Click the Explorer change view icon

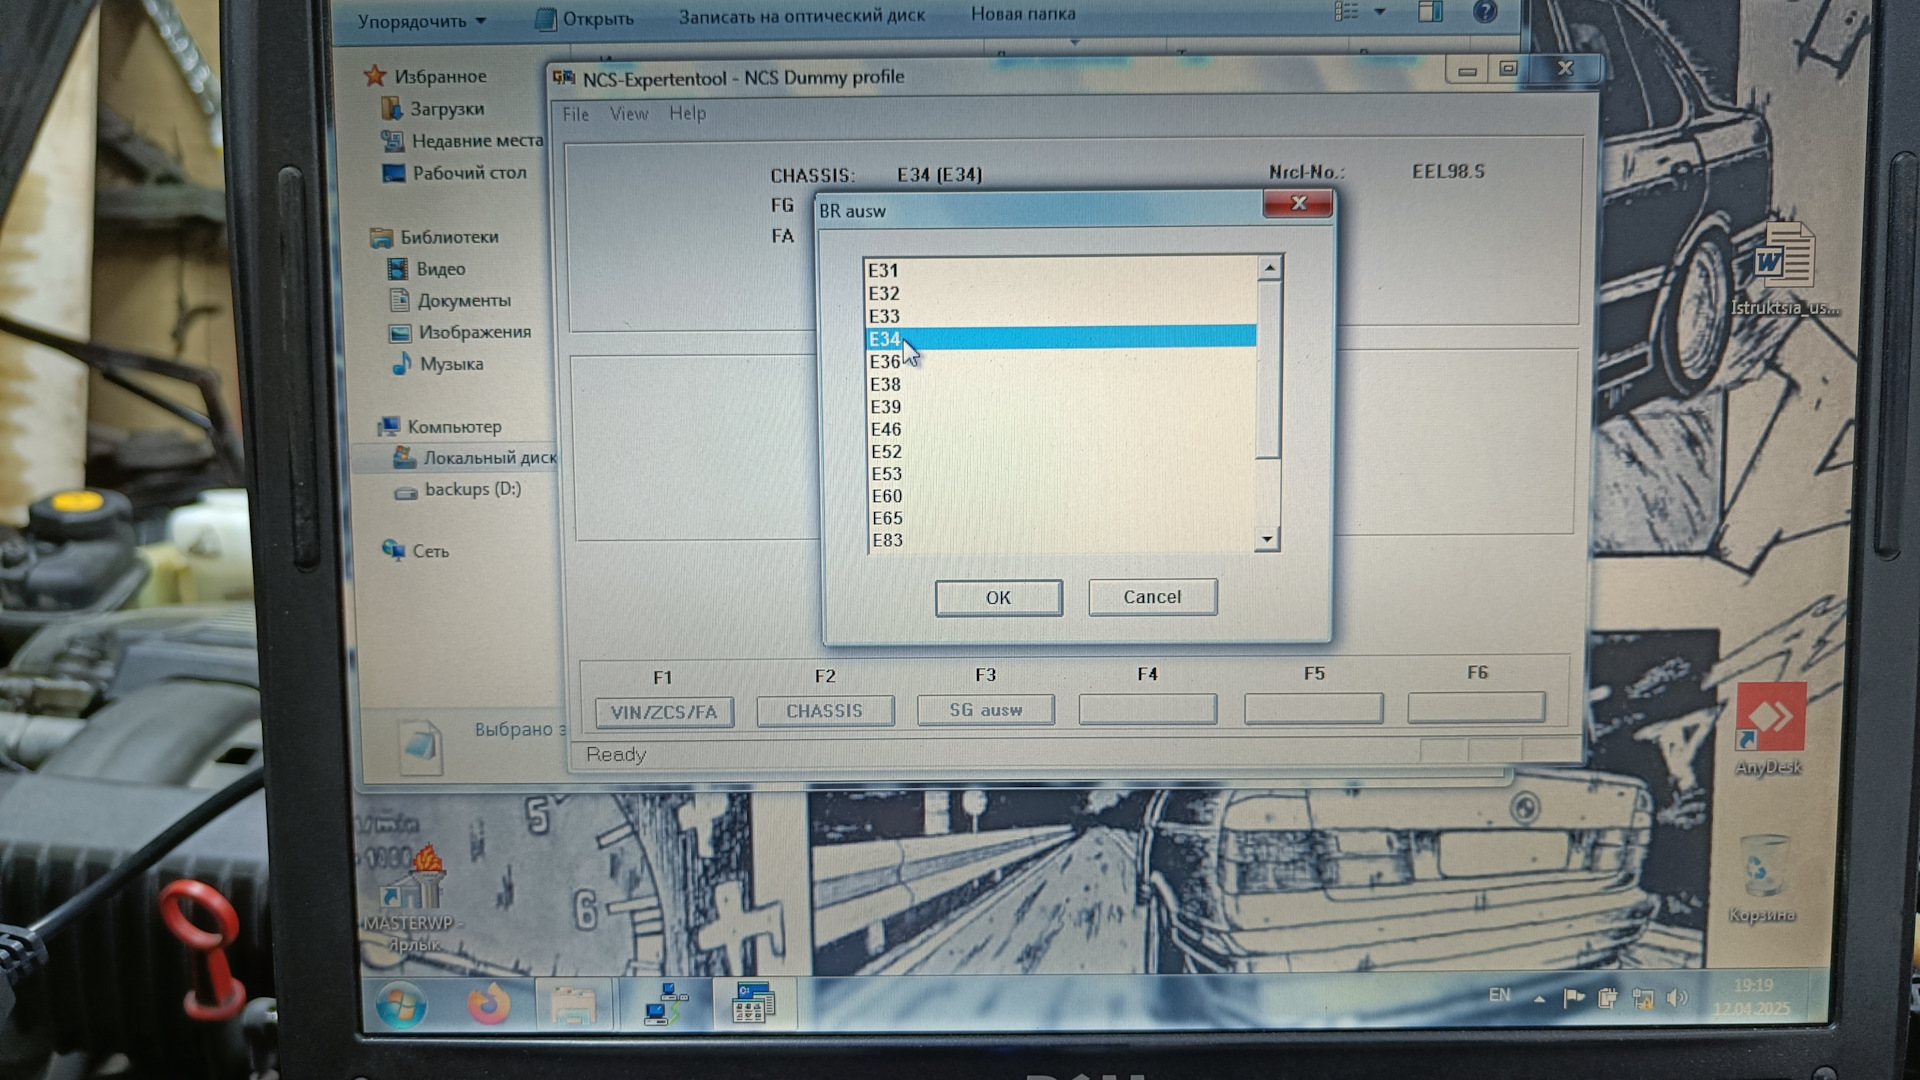point(1347,12)
